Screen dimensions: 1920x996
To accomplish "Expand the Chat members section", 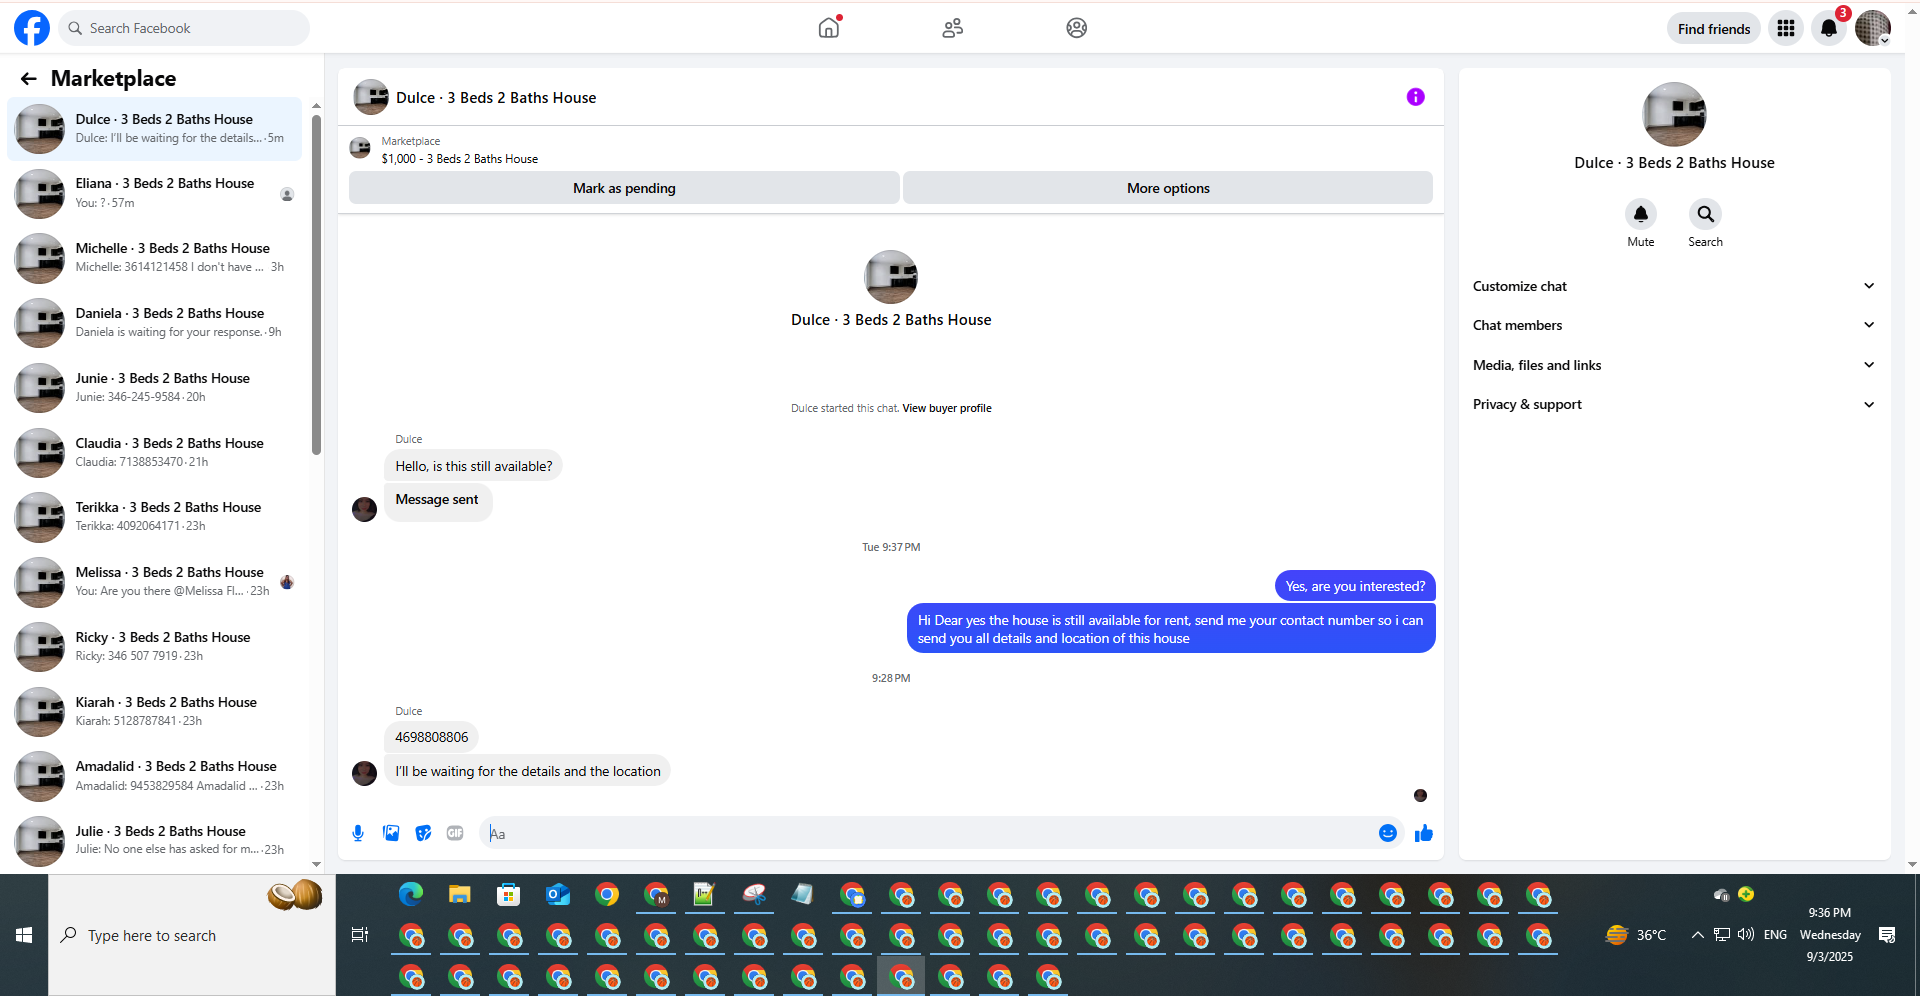I will [x=1675, y=325].
